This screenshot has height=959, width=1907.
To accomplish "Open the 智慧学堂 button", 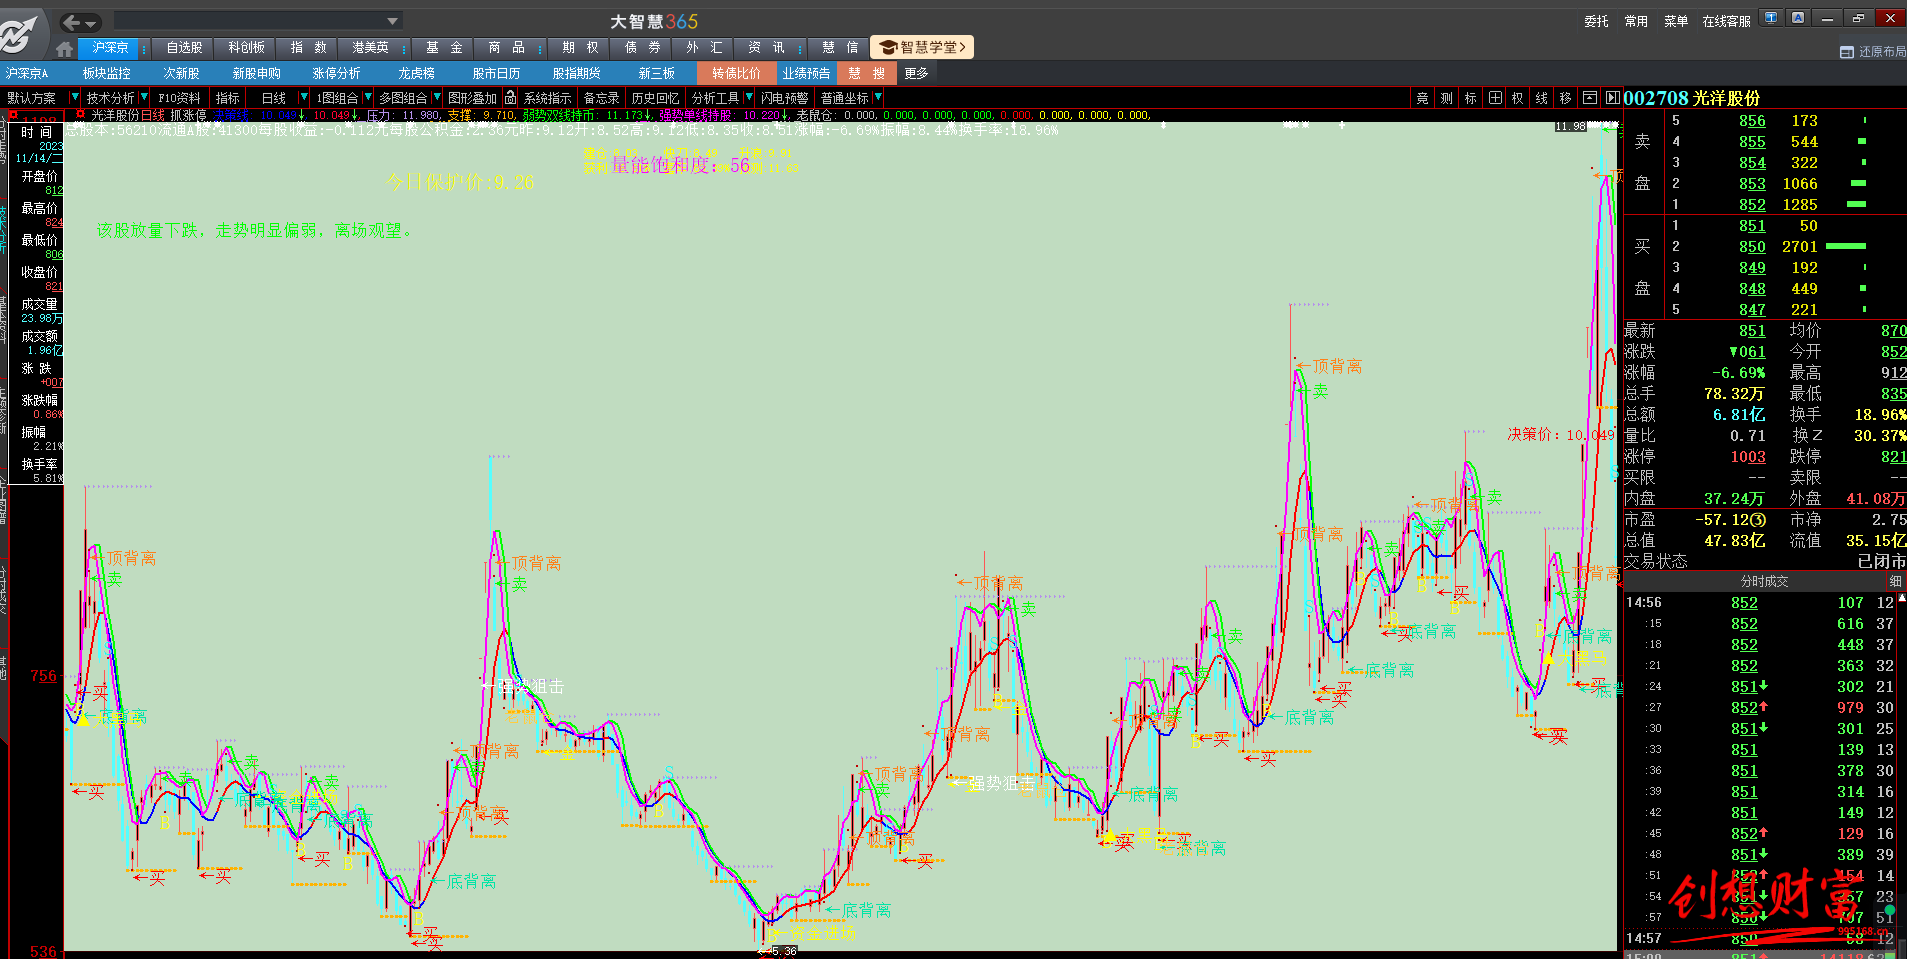I will (922, 47).
